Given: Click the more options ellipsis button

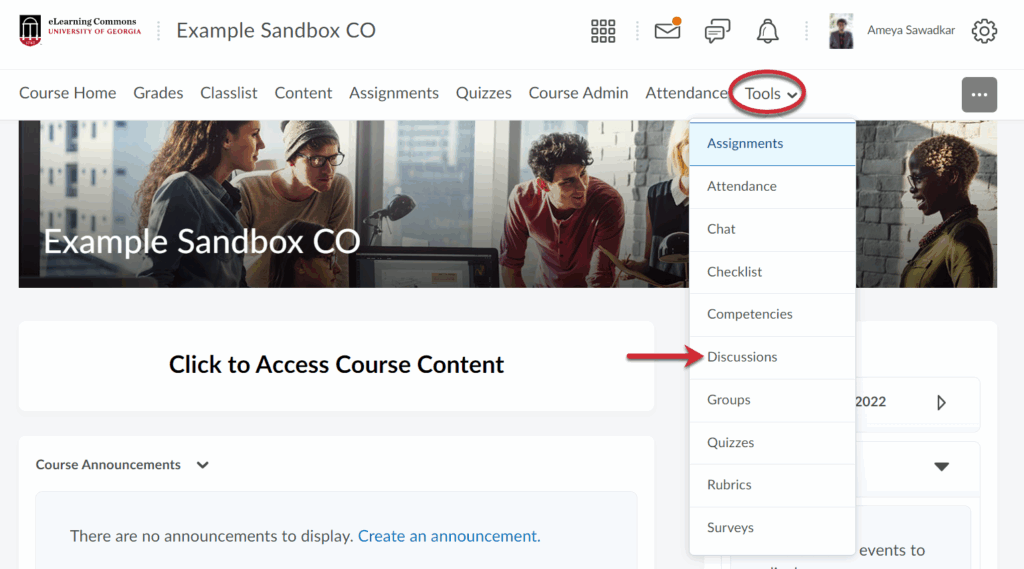Looking at the screenshot, I should 979,94.
